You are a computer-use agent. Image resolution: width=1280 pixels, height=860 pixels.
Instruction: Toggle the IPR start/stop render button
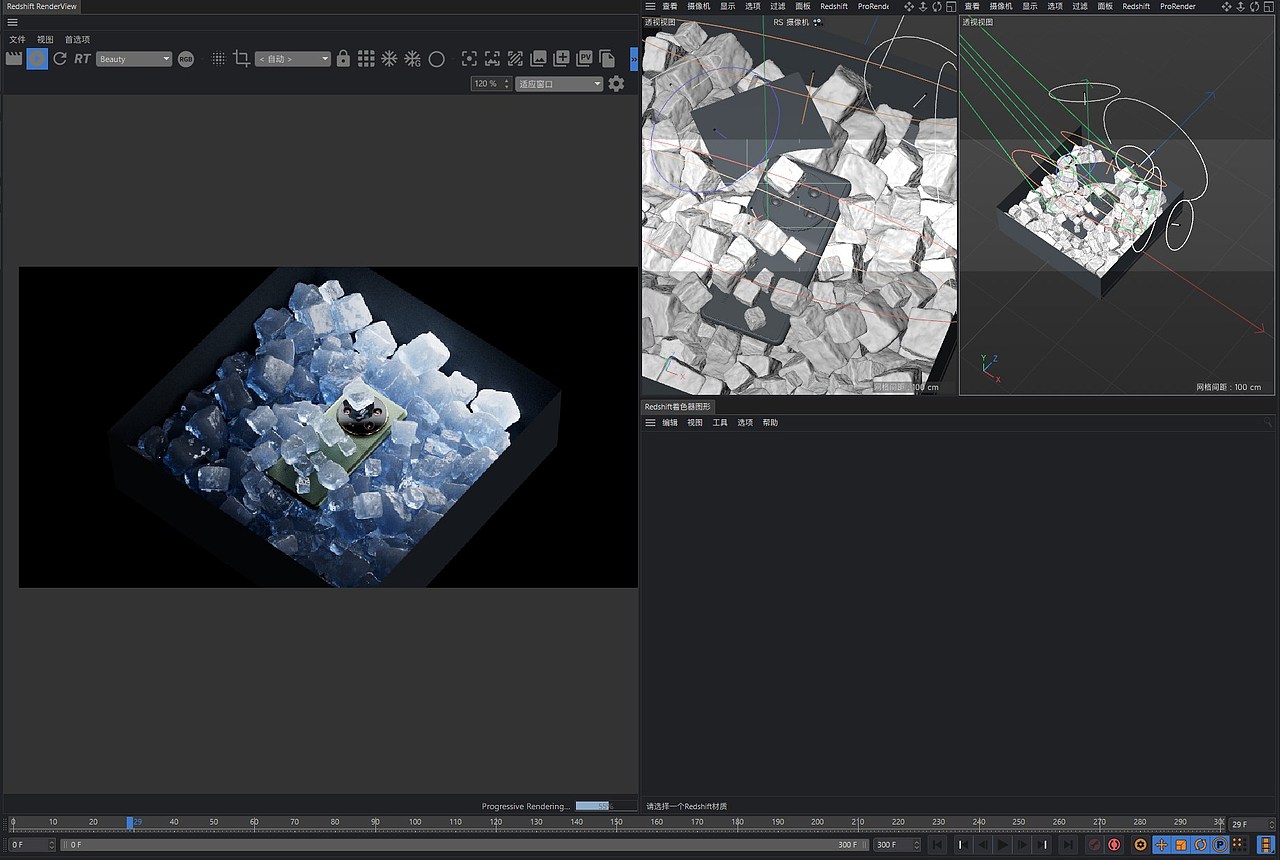[37, 59]
